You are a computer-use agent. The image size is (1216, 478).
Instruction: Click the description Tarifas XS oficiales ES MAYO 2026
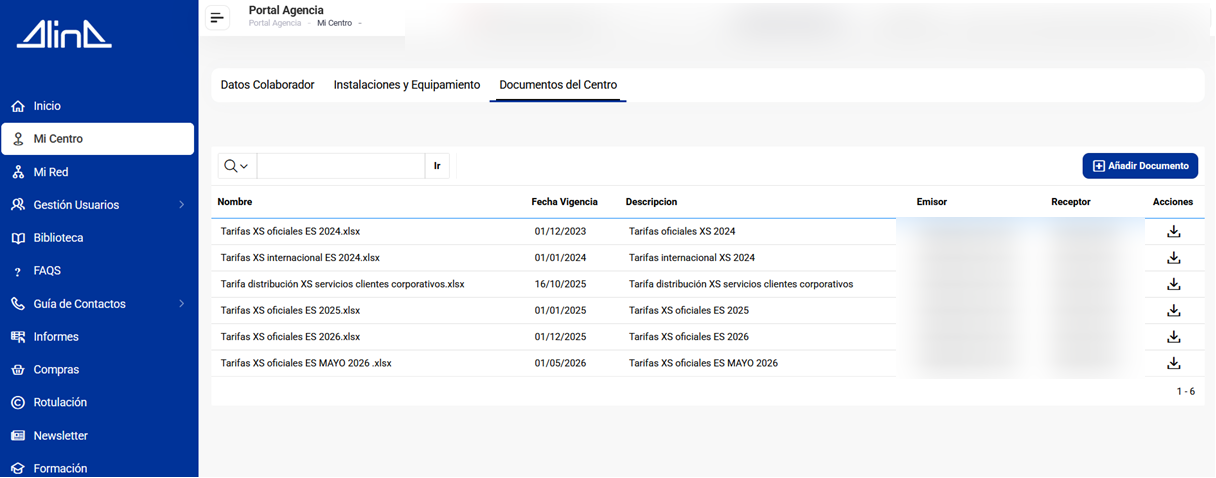[703, 363]
